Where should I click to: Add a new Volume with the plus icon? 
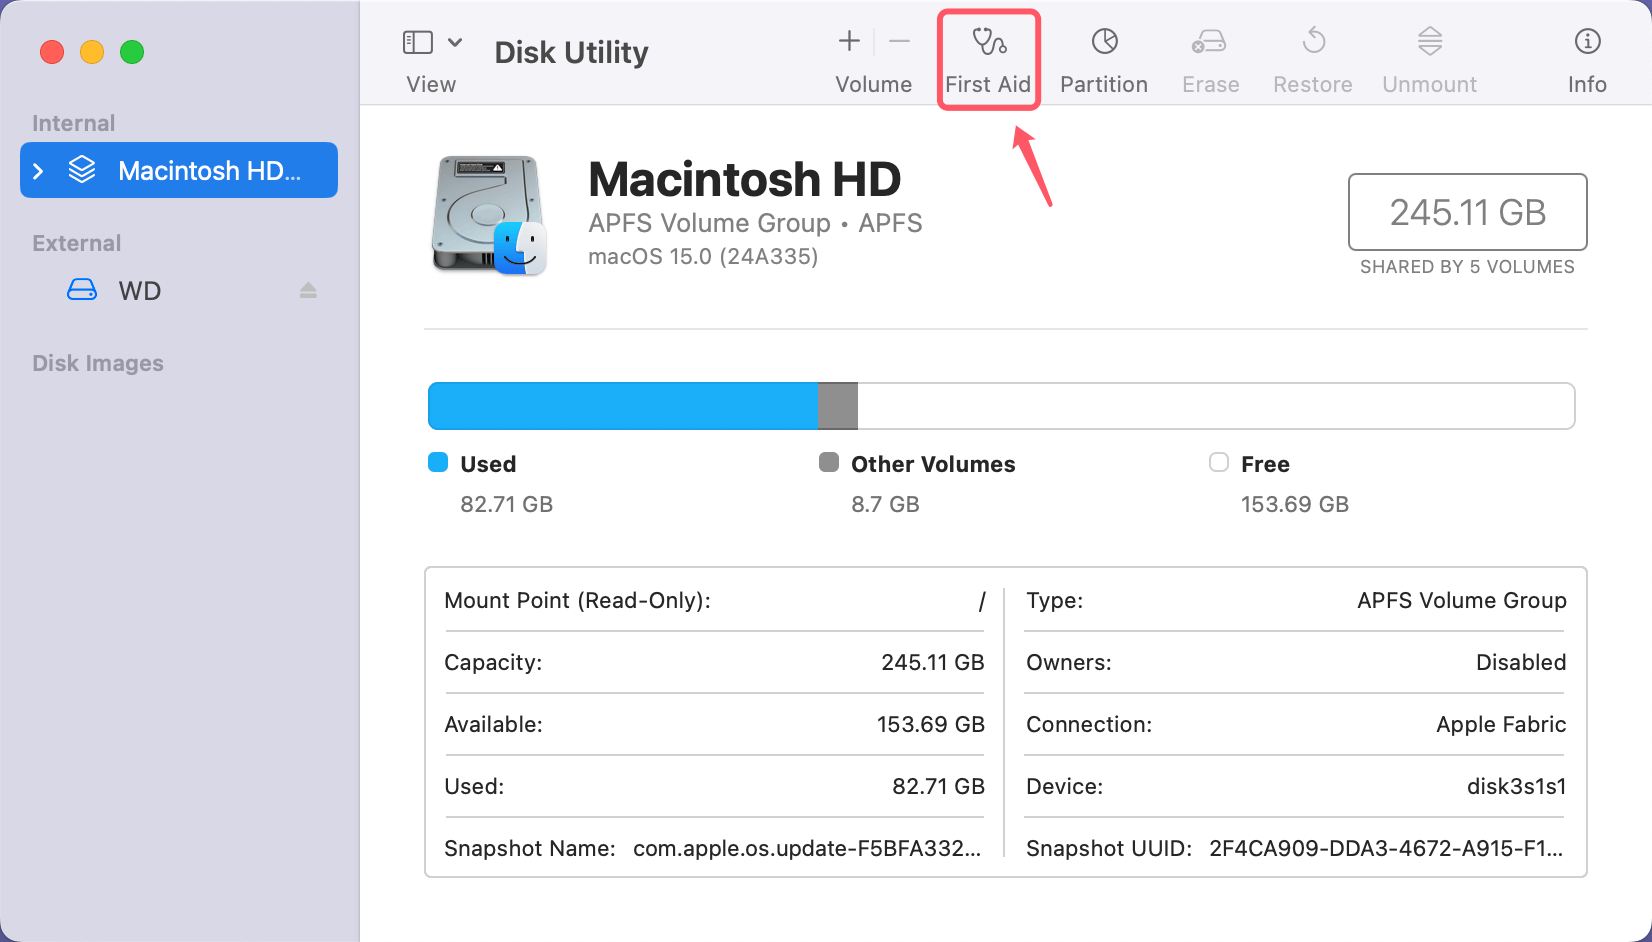[847, 42]
